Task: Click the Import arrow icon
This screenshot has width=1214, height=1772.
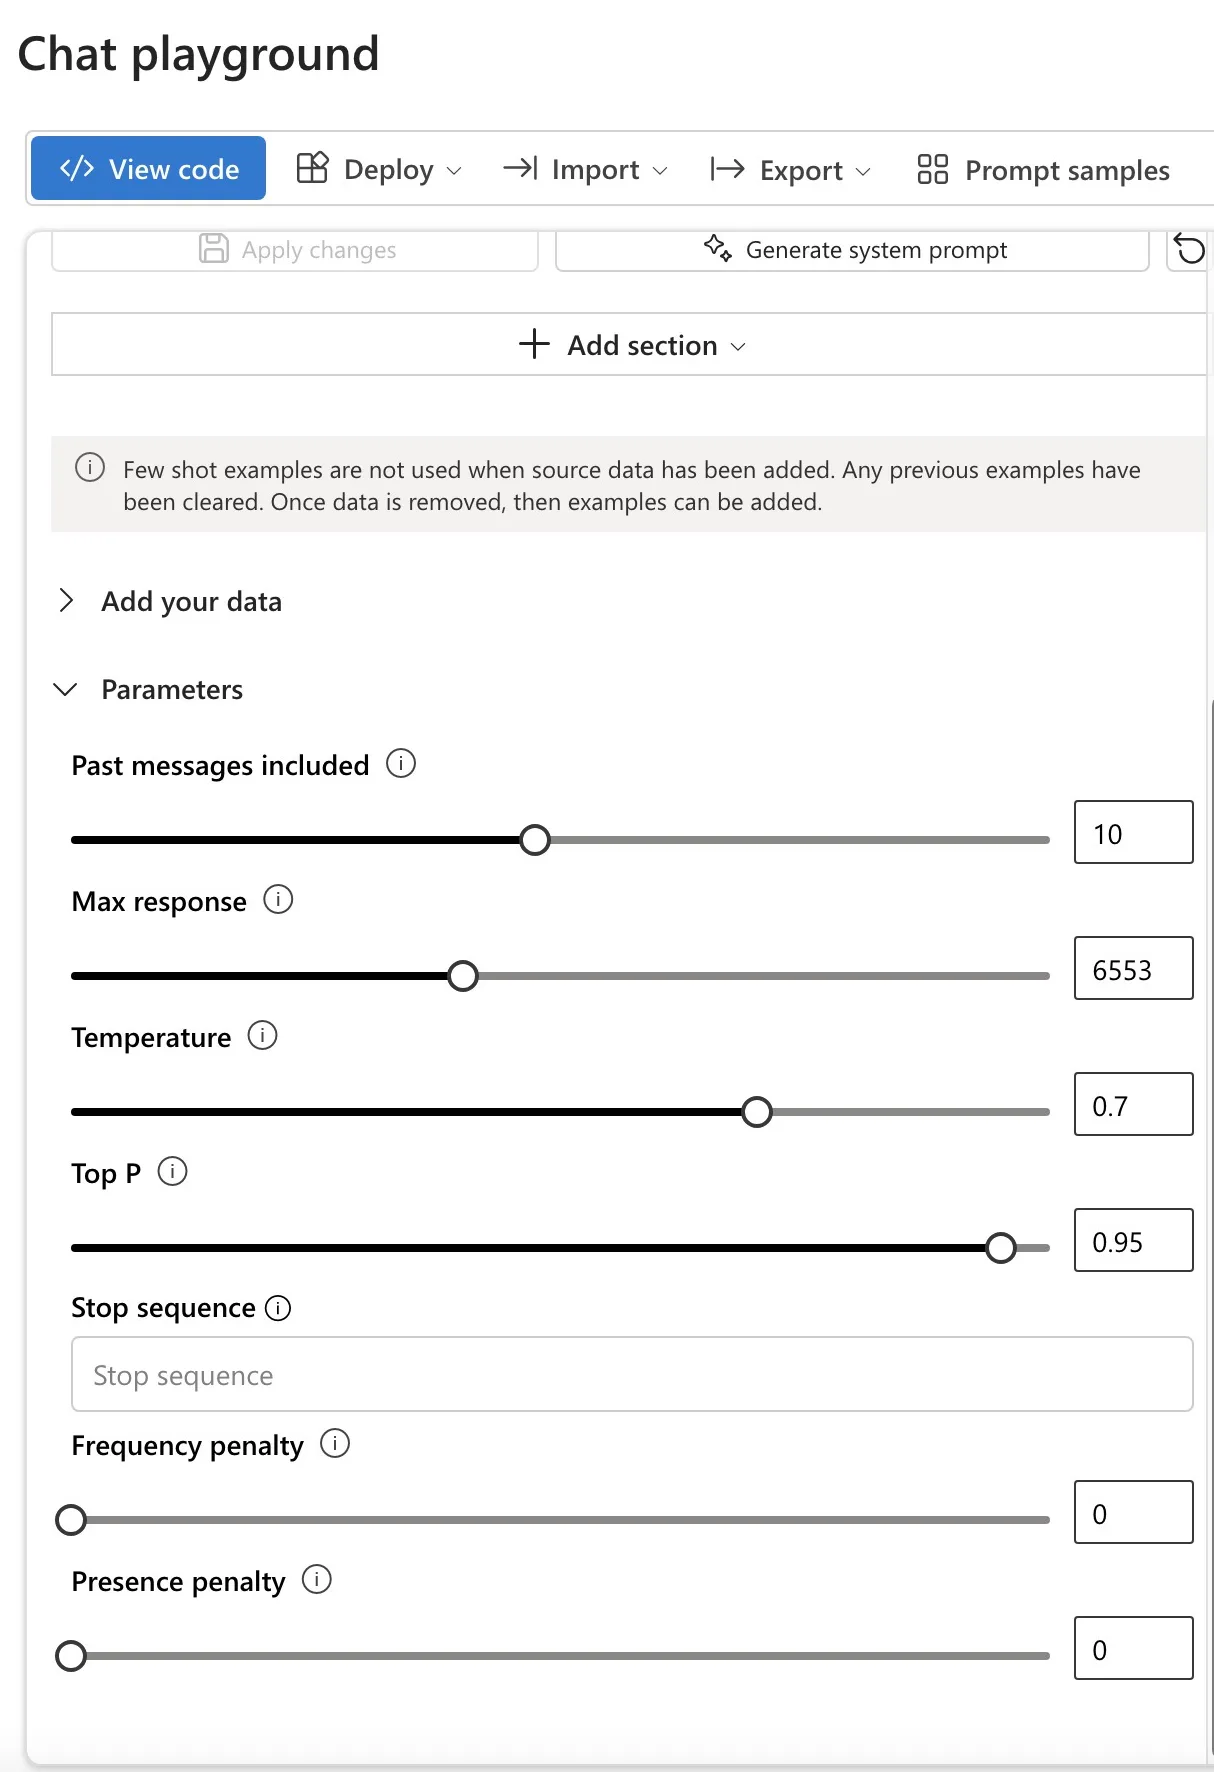Action: pyautogui.click(x=521, y=169)
